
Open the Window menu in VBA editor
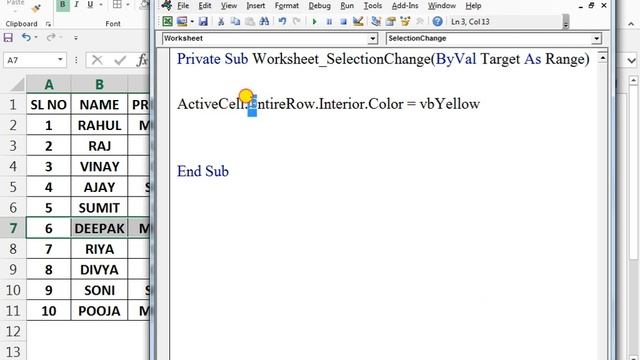tap(442, 6)
